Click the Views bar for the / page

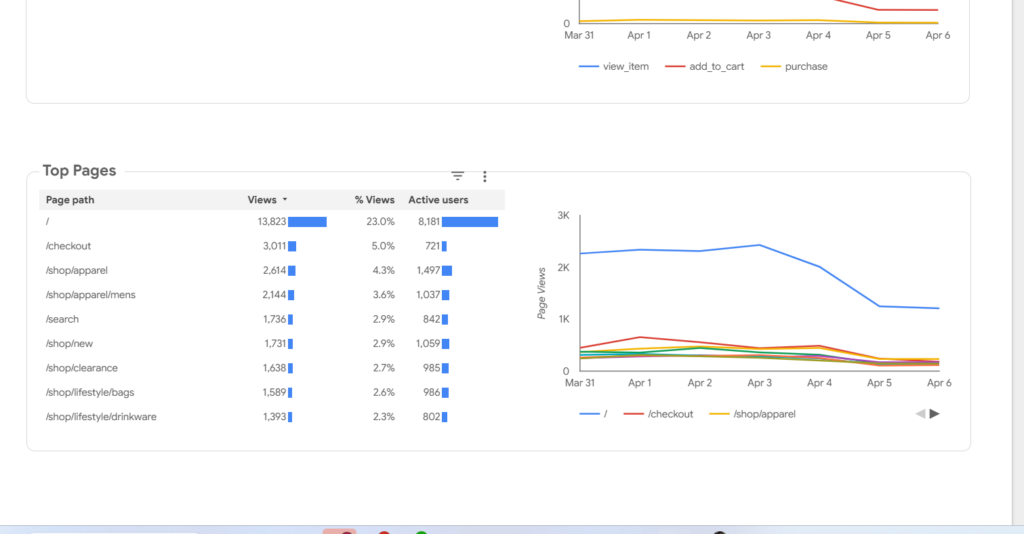point(307,222)
